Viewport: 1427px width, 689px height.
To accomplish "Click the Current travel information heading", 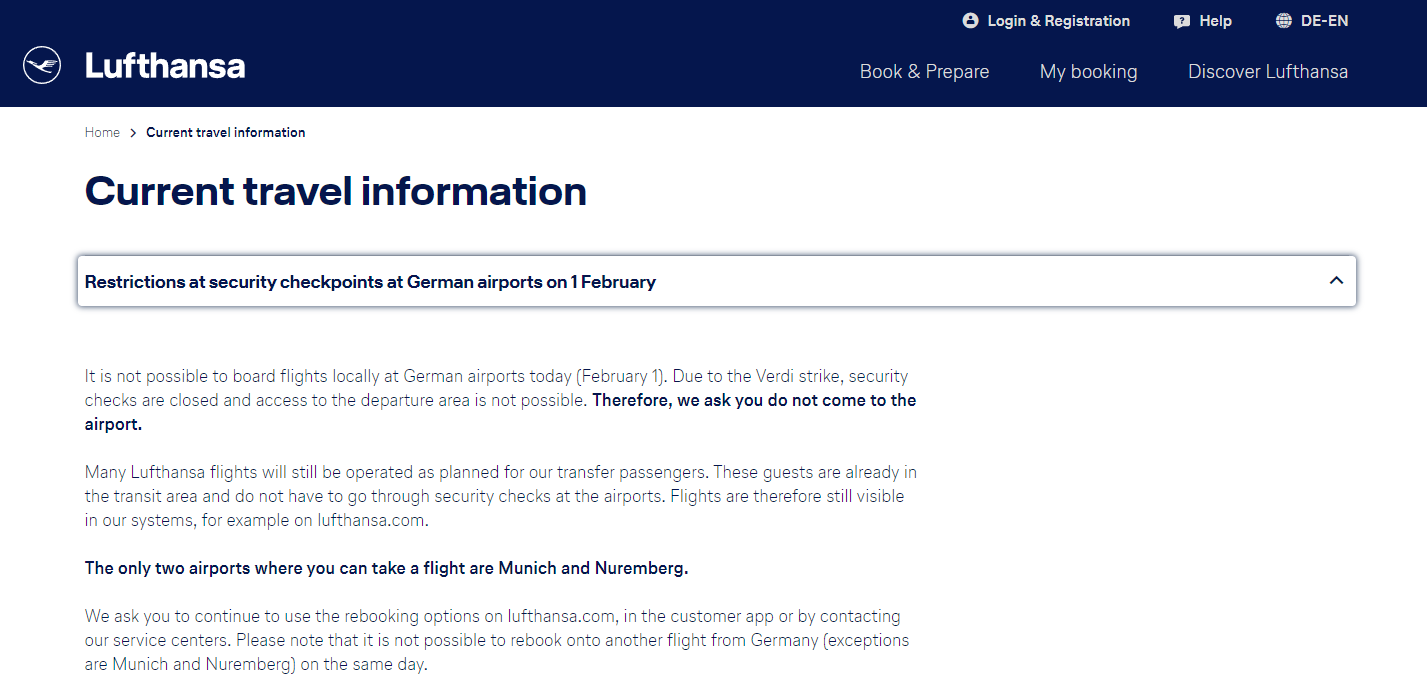I will [336, 191].
